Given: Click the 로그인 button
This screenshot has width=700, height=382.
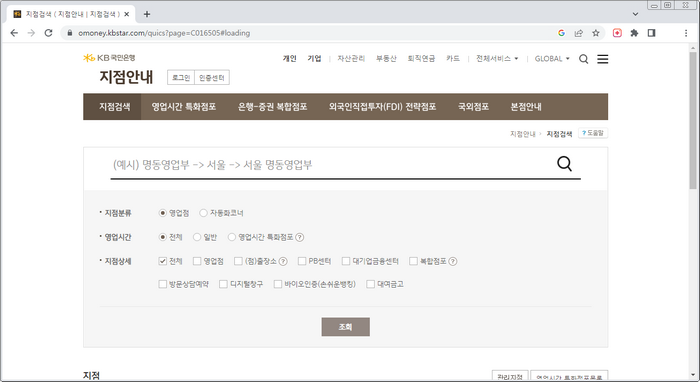Looking at the screenshot, I should click(x=181, y=78).
